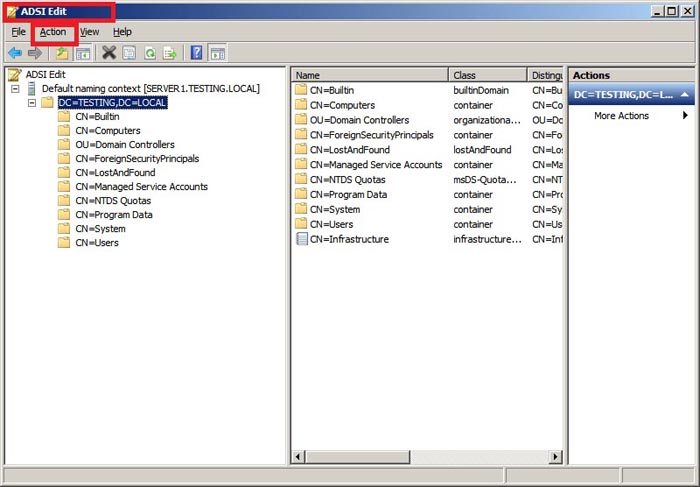The image size is (700, 487).
Task: Click folder icon of CN=Users in list
Action: pos(301,224)
